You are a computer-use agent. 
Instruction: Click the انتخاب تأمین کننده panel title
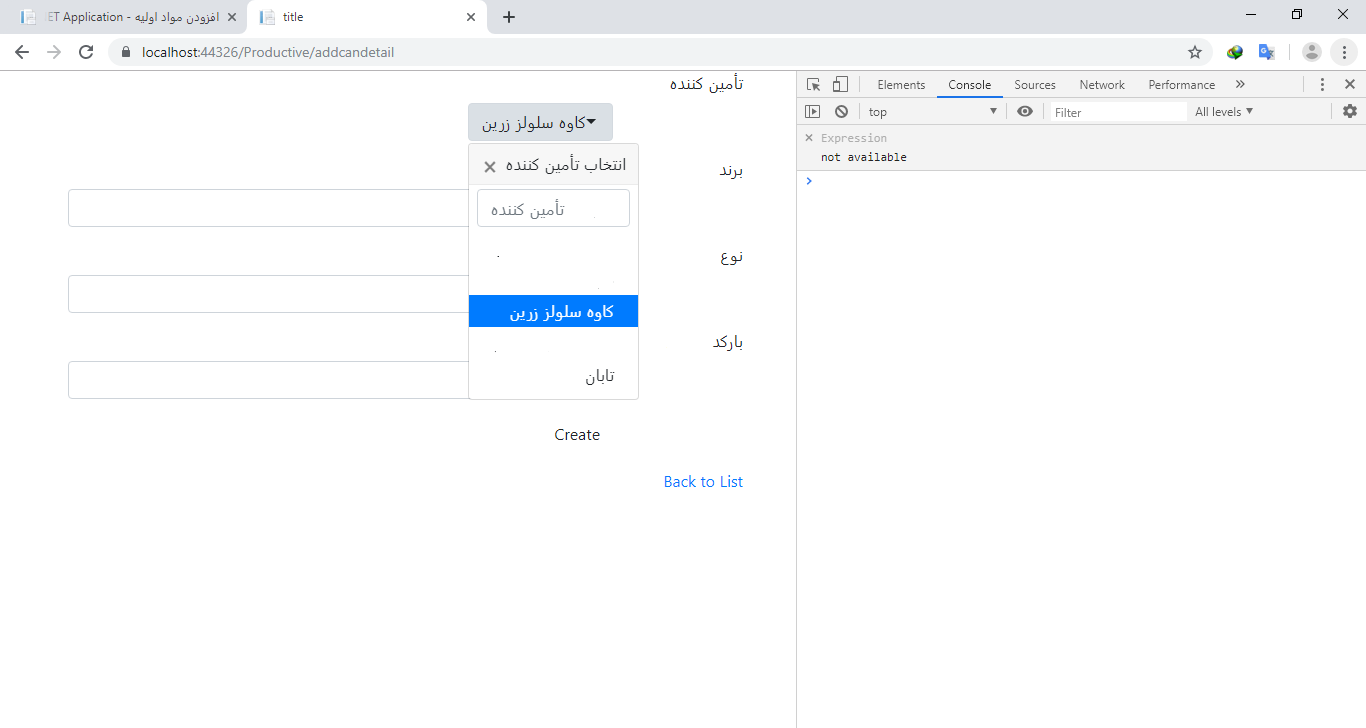point(566,165)
